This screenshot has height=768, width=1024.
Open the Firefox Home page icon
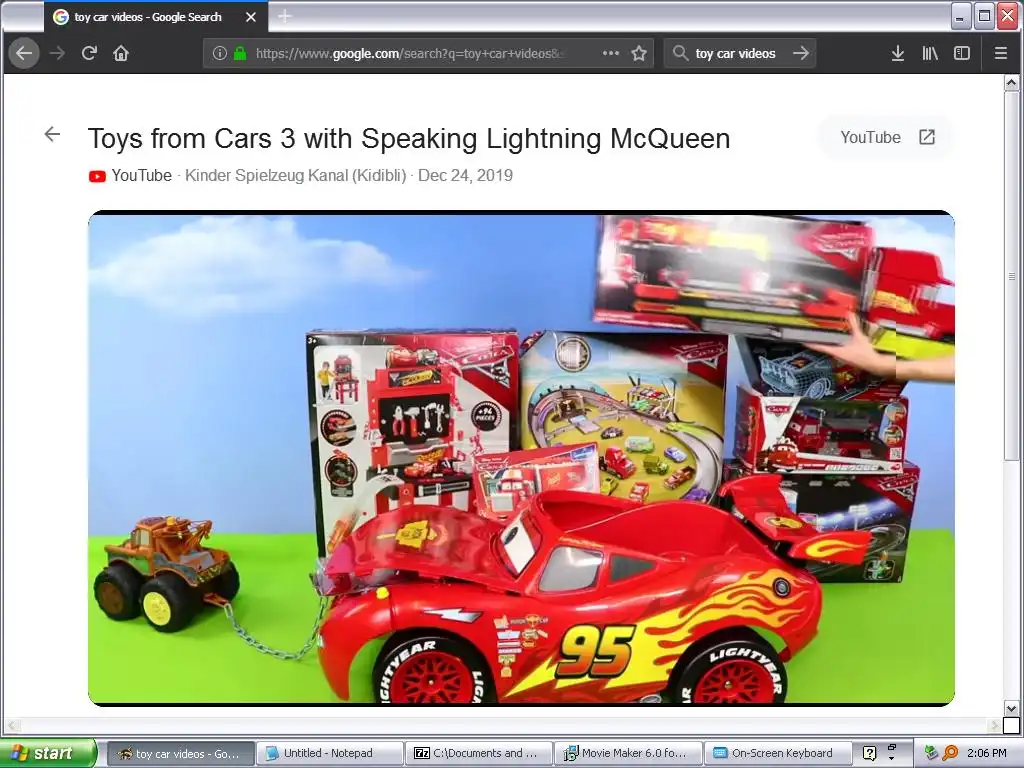(121, 53)
